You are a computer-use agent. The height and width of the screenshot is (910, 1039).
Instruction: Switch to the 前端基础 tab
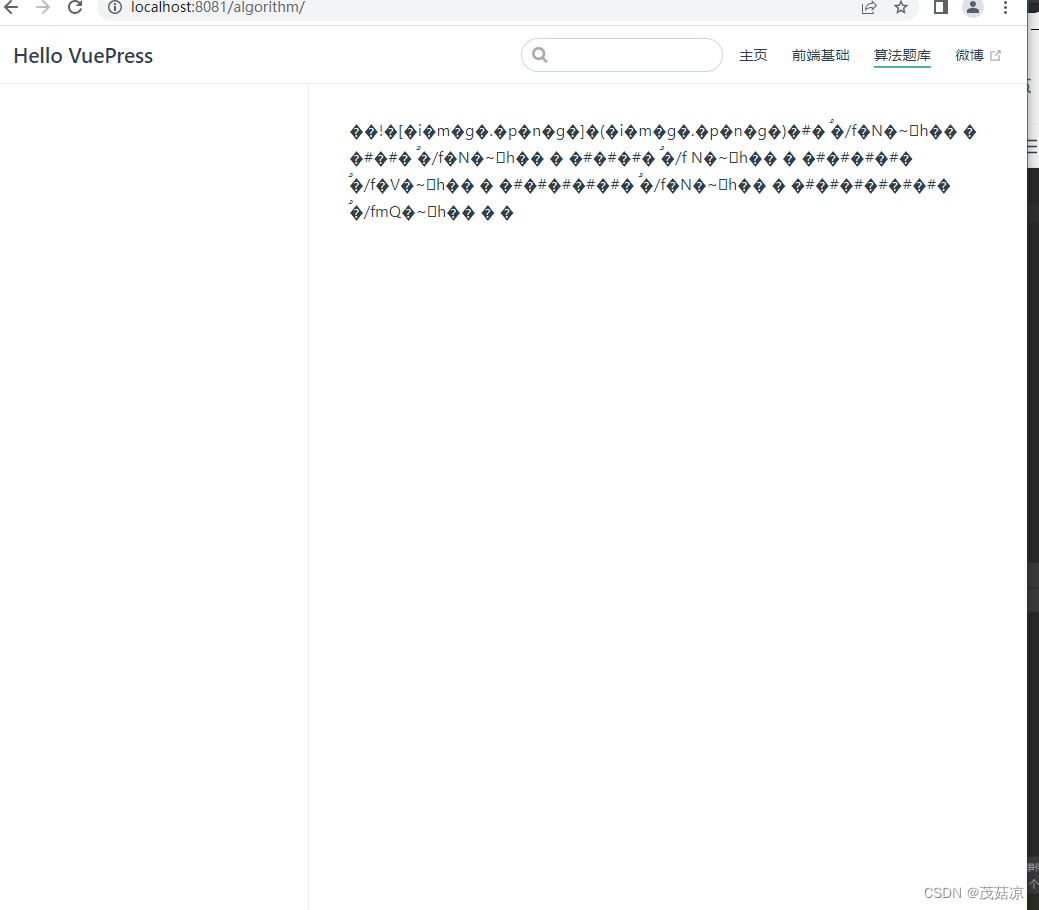click(820, 55)
